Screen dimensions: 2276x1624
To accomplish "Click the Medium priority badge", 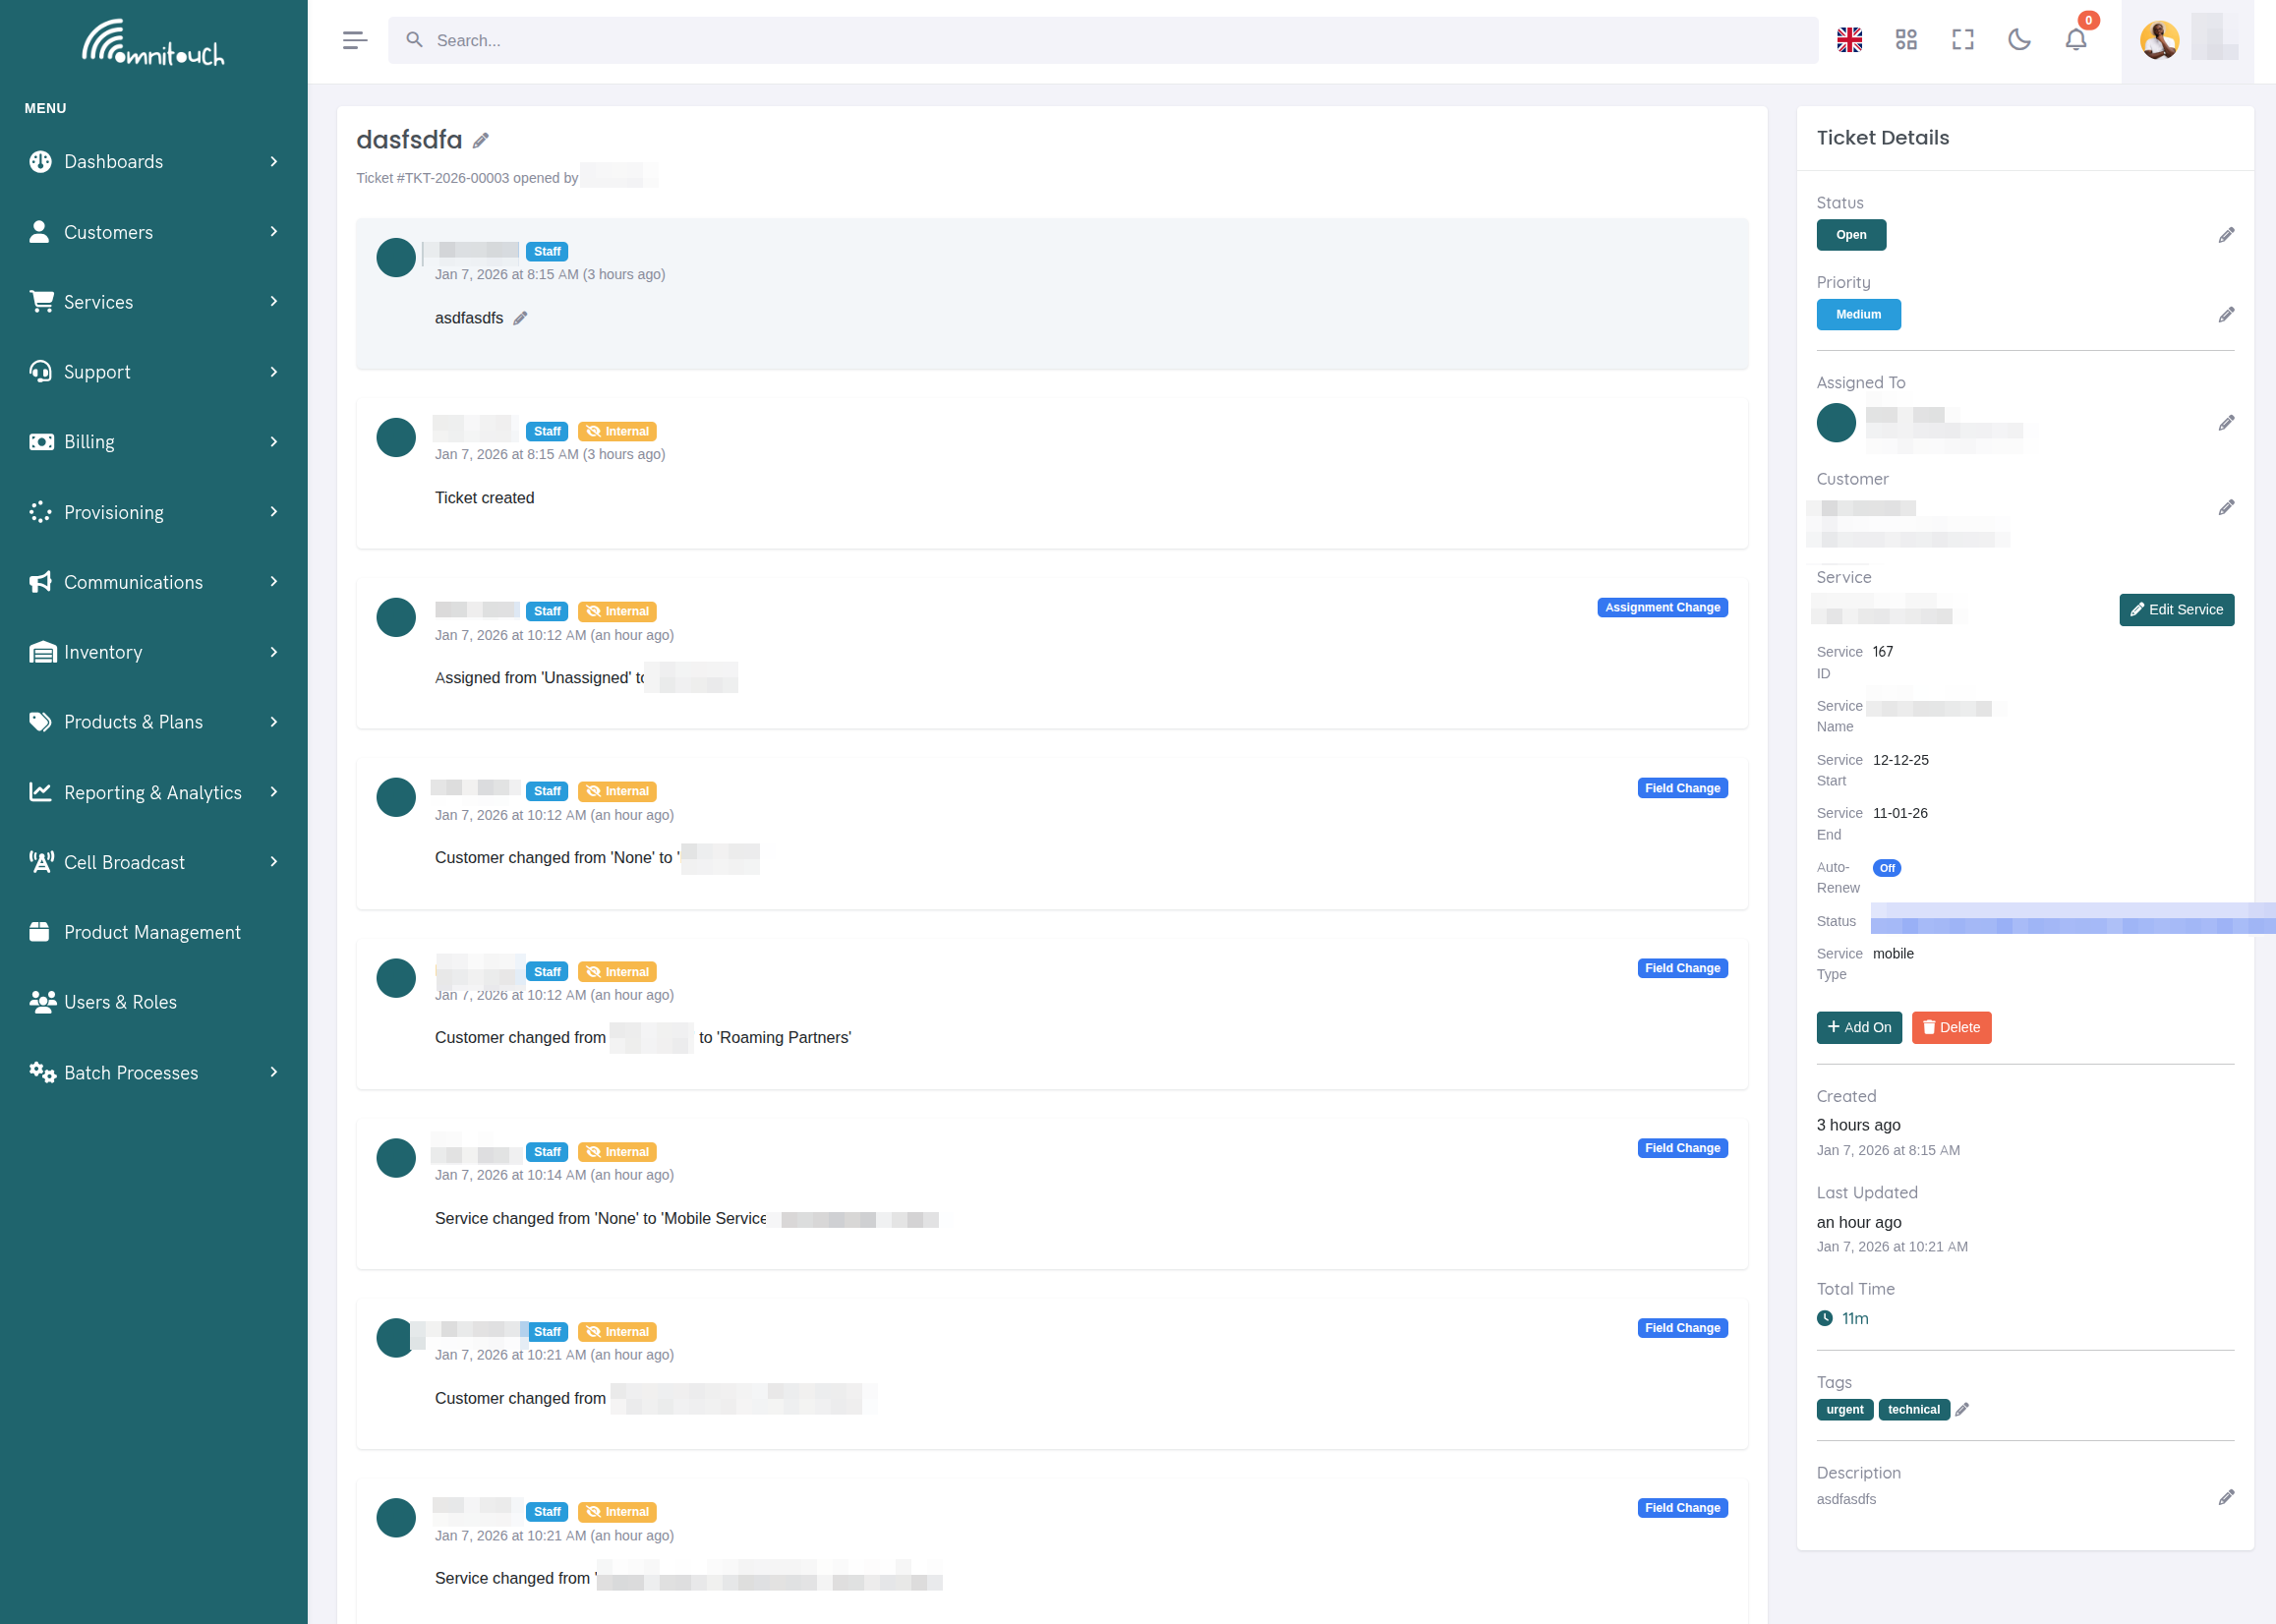I will click(1858, 314).
